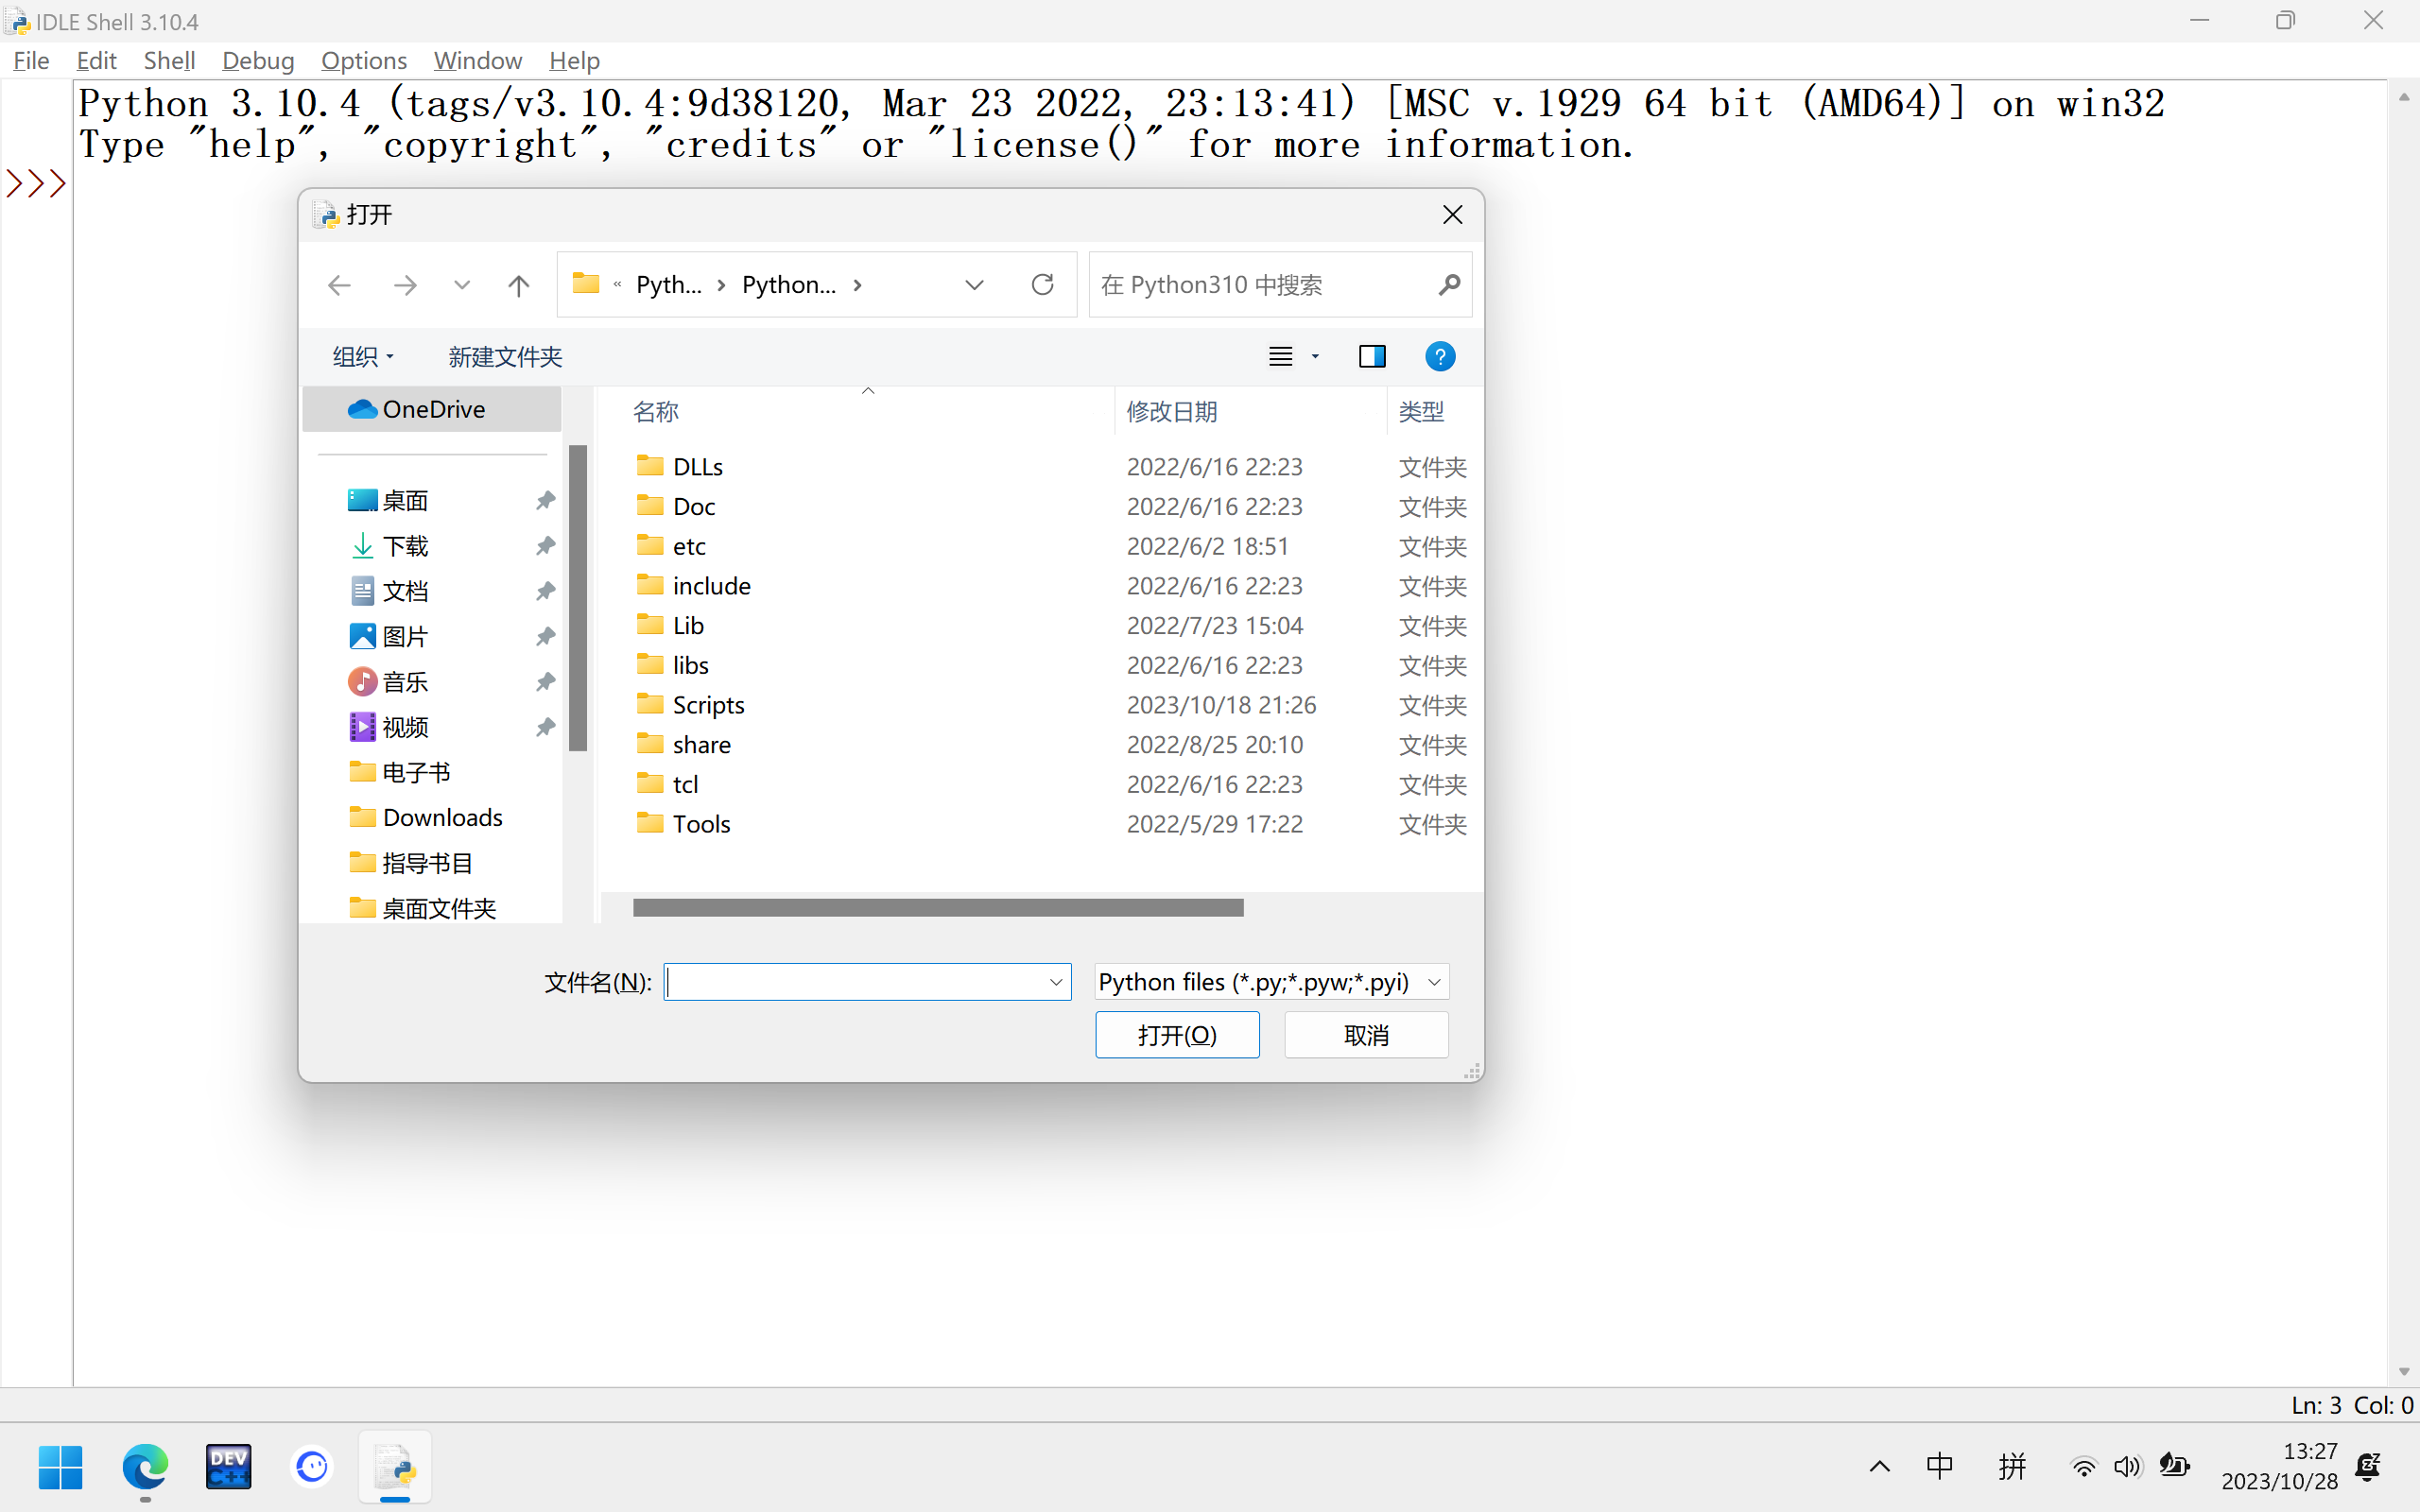Show hidden system tray icons
Viewport: 2420px width, 1512px height.
[x=1880, y=1467]
